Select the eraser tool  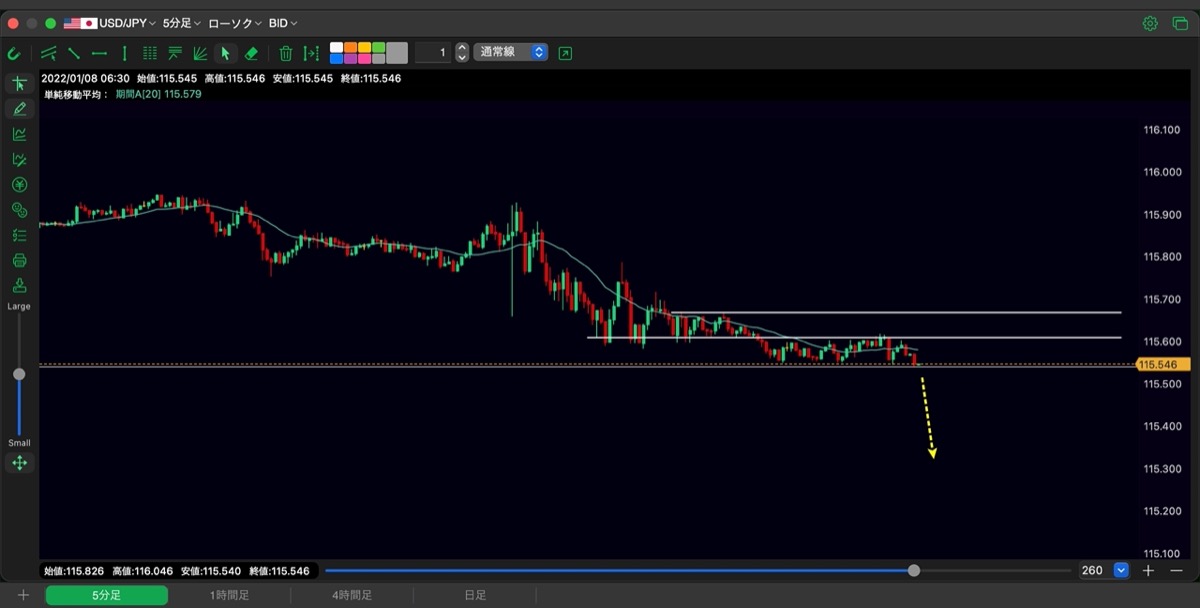pyautogui.click(x=251, y=53)
